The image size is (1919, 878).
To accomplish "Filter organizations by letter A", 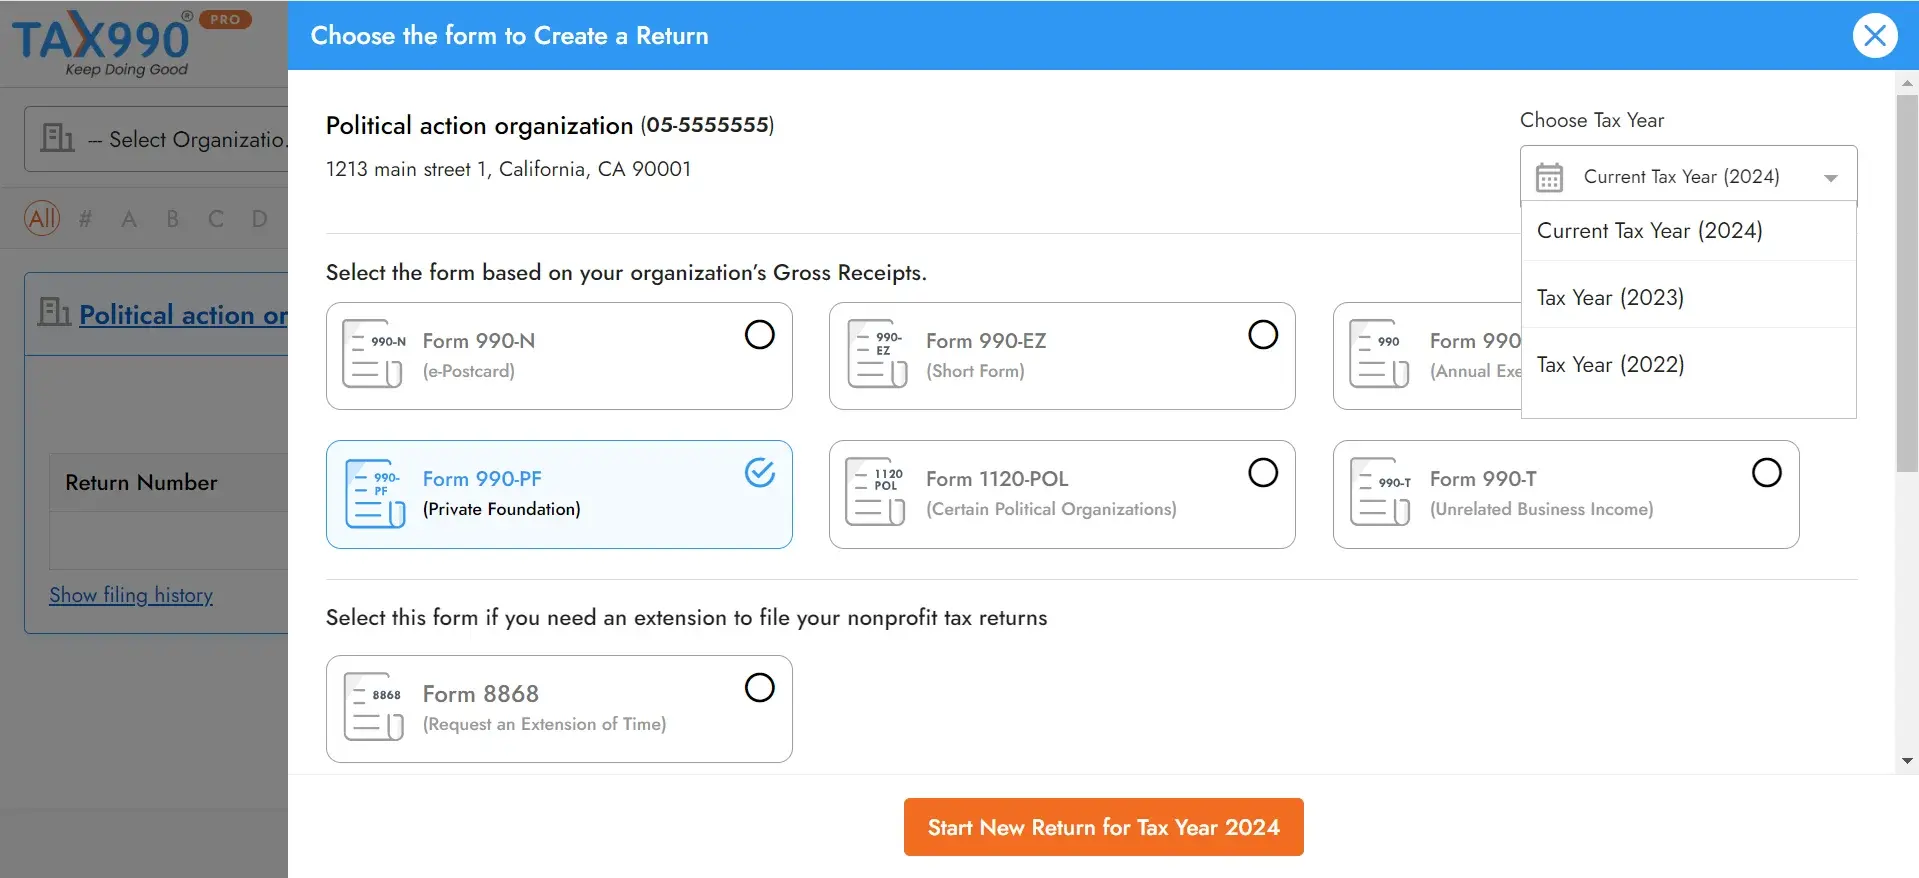I will tap(129, 218).
